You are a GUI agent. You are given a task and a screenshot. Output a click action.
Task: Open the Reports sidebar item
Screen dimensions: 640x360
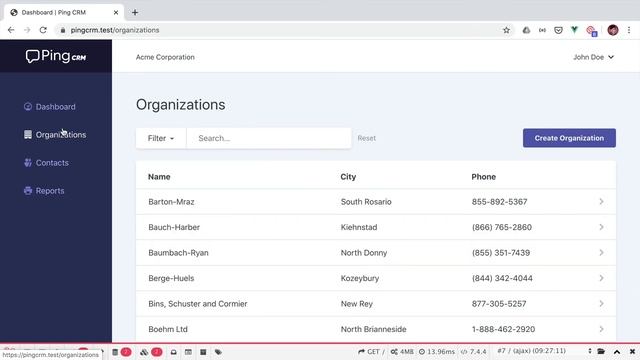[44, 191]
